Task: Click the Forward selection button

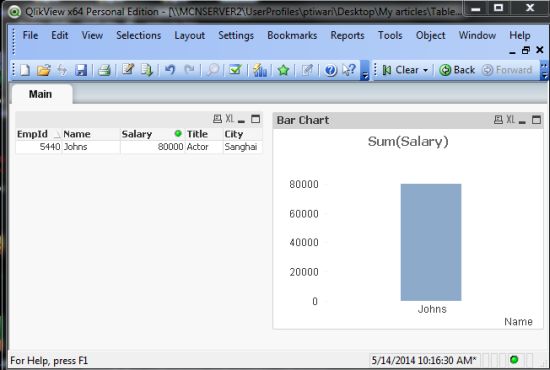Action: [x=507, y=70]
